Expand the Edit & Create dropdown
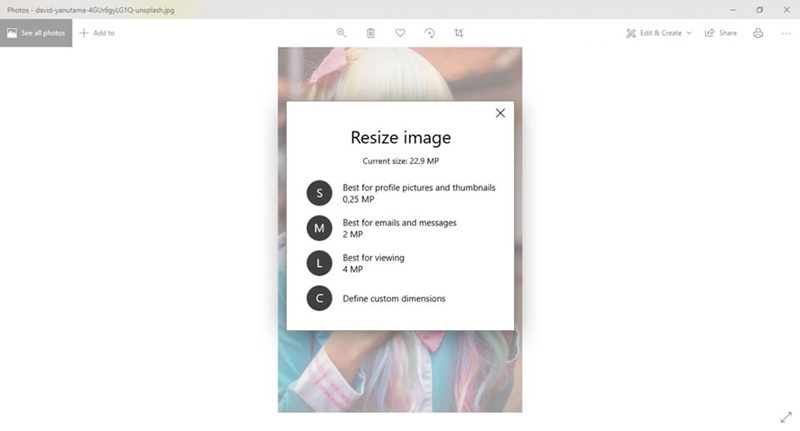 click(x=659, y=33)
